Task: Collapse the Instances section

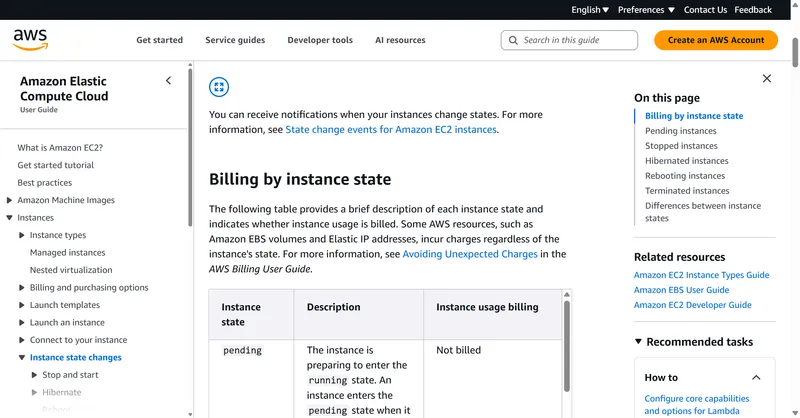Action: [x=9, y=217]
